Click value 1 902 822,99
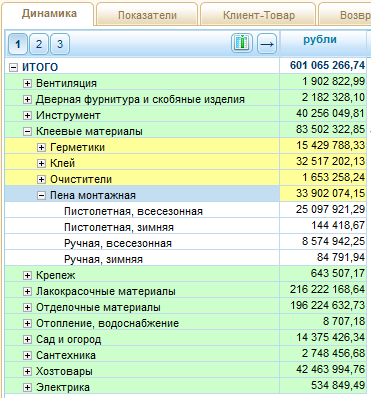371x398 pixels. point(333,81)
